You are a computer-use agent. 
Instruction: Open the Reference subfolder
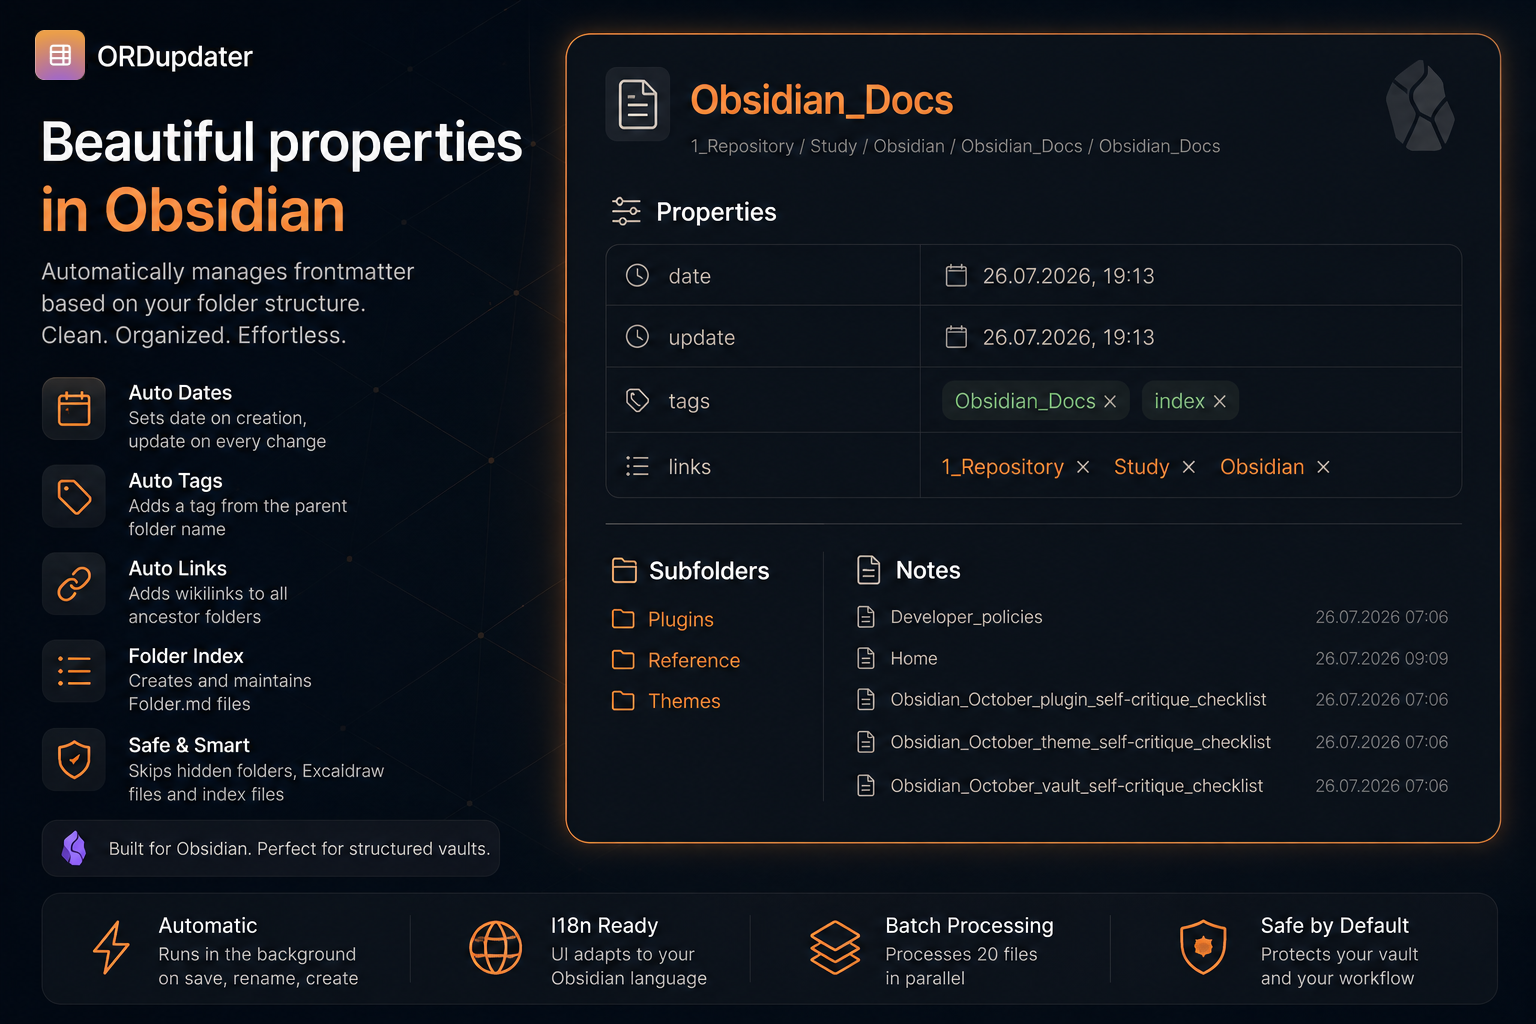point(694,660)
